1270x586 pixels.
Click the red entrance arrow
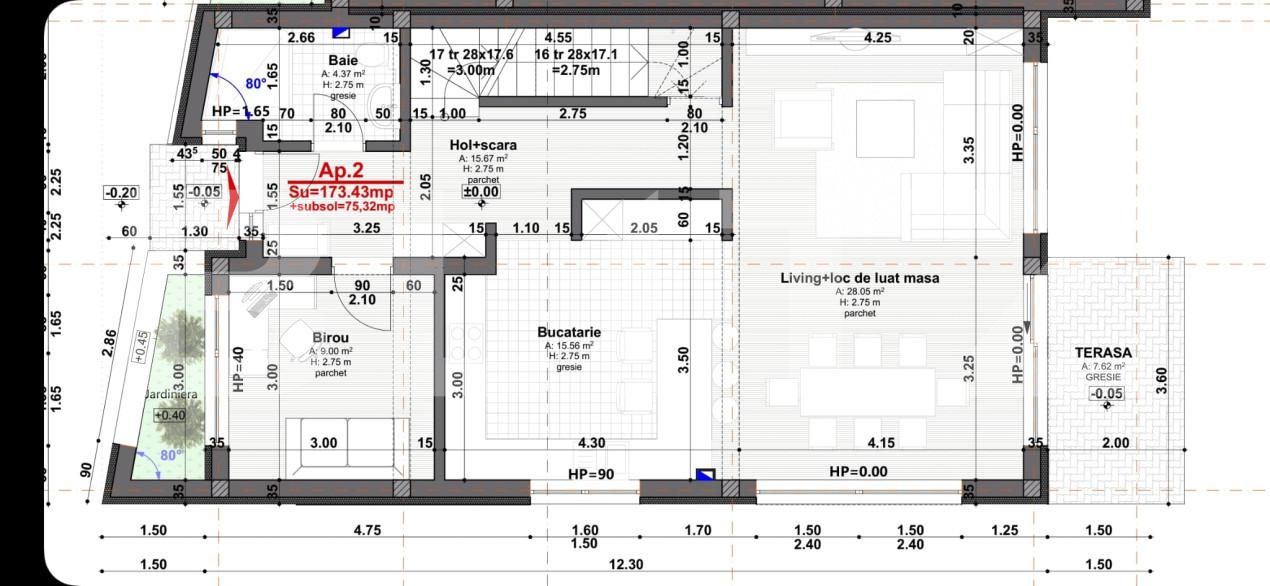232,198
